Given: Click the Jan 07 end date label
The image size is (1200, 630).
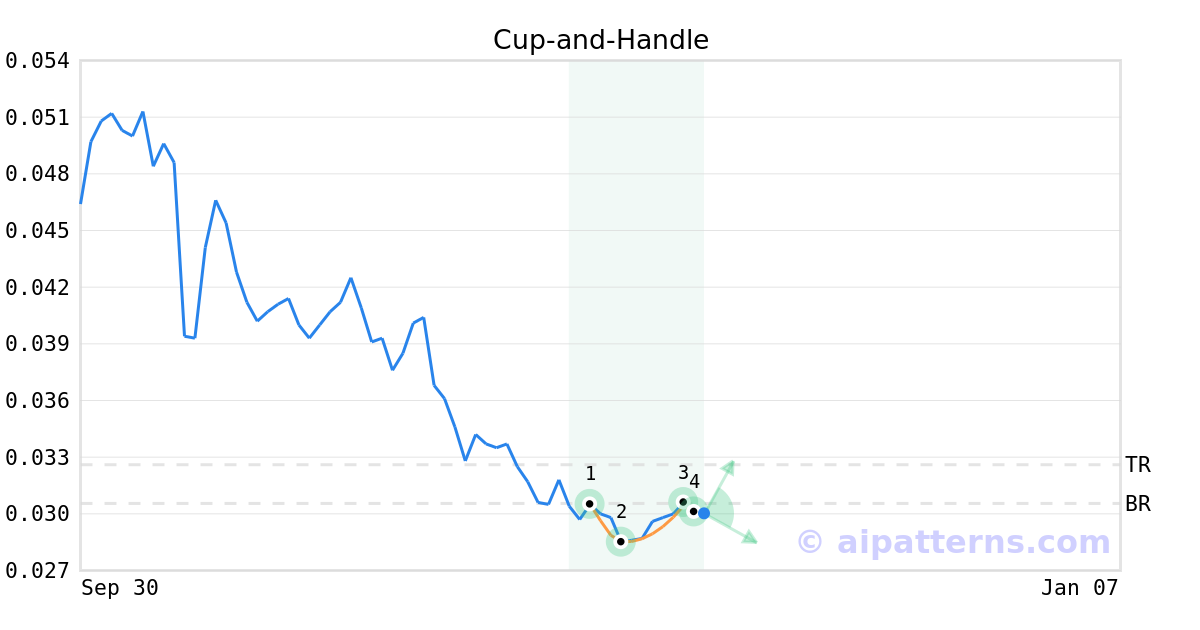Looking at the screenshot, I should click(1079, 588).
